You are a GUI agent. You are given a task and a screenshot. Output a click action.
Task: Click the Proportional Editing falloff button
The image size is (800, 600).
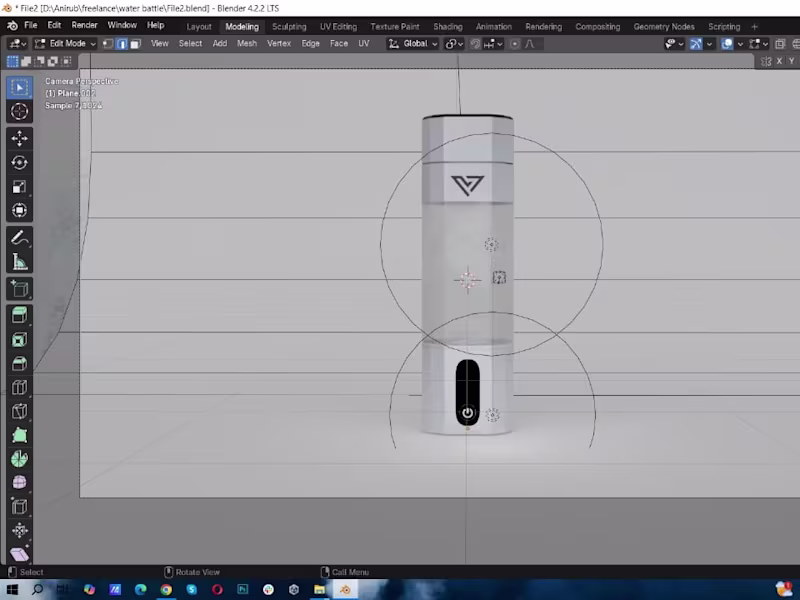coord(528,43)
